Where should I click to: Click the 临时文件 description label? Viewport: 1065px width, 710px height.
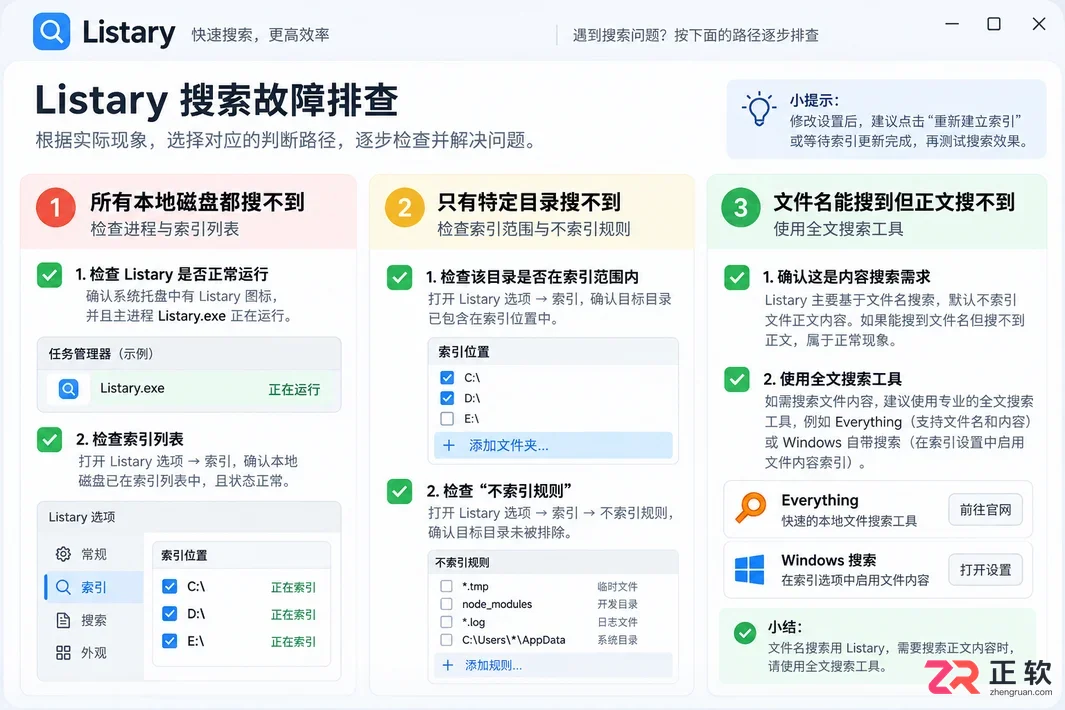(x=617, y=586)
